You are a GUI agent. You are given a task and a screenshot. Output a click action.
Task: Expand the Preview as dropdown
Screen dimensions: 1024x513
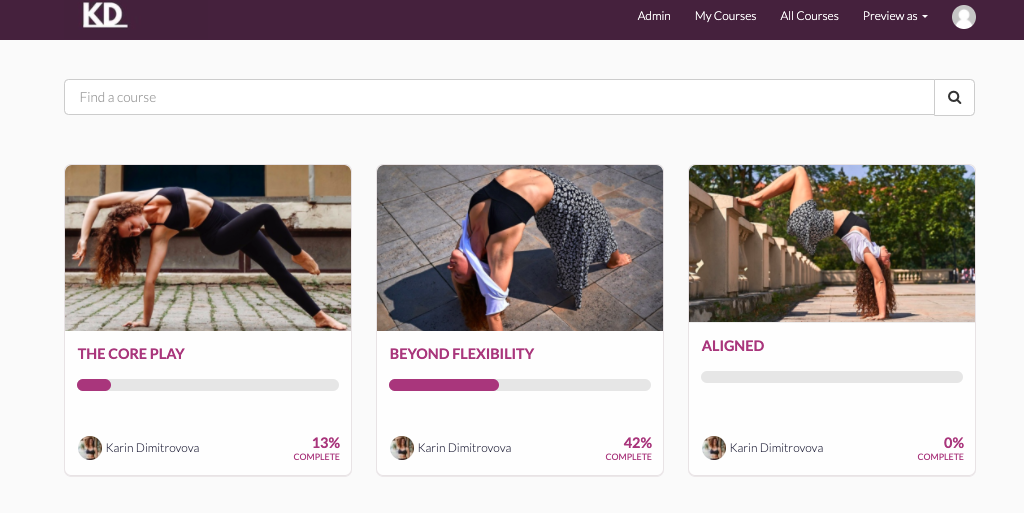pos(895,16)
